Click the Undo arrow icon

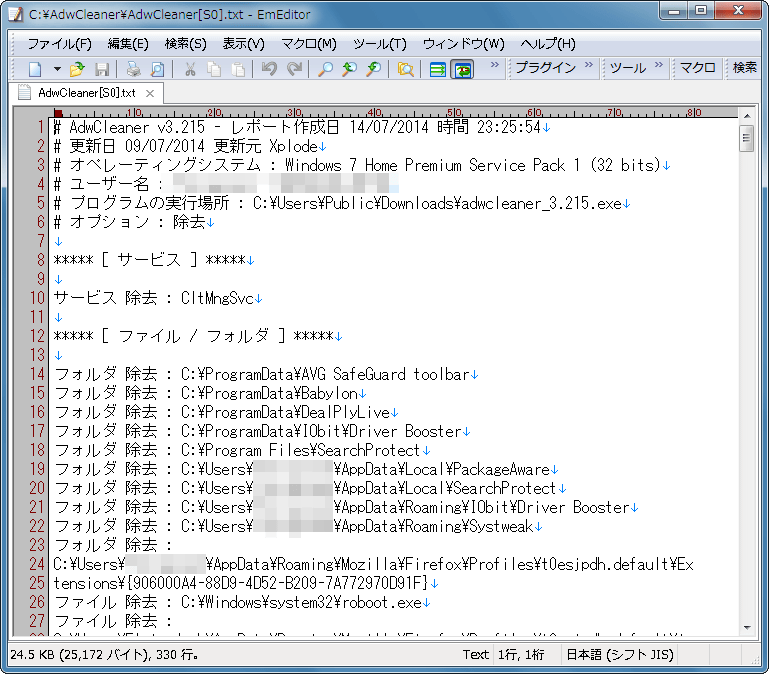coord(269,69)
